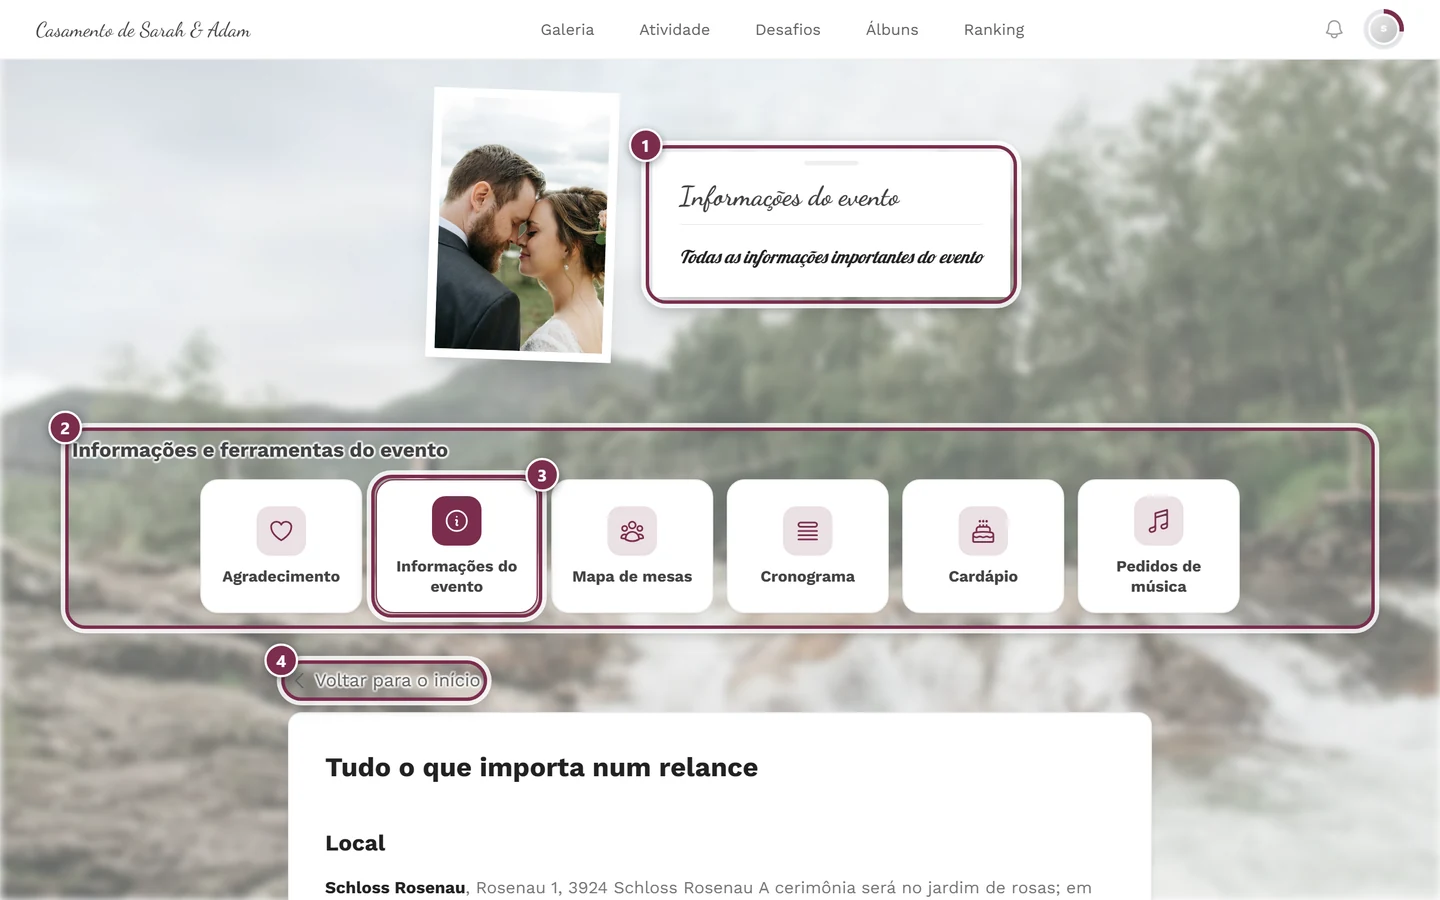
Task: Click the Schloss Rosenau venue name
Action: [395, 888]
